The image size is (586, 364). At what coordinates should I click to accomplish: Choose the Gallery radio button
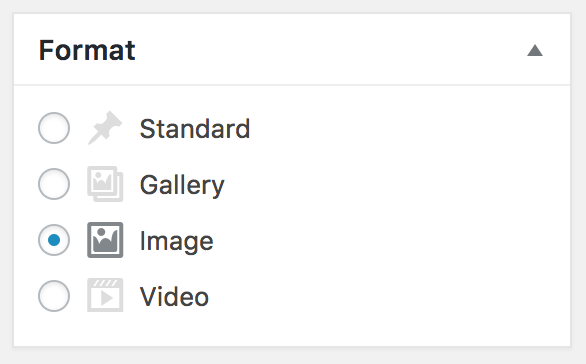(54, 184)
